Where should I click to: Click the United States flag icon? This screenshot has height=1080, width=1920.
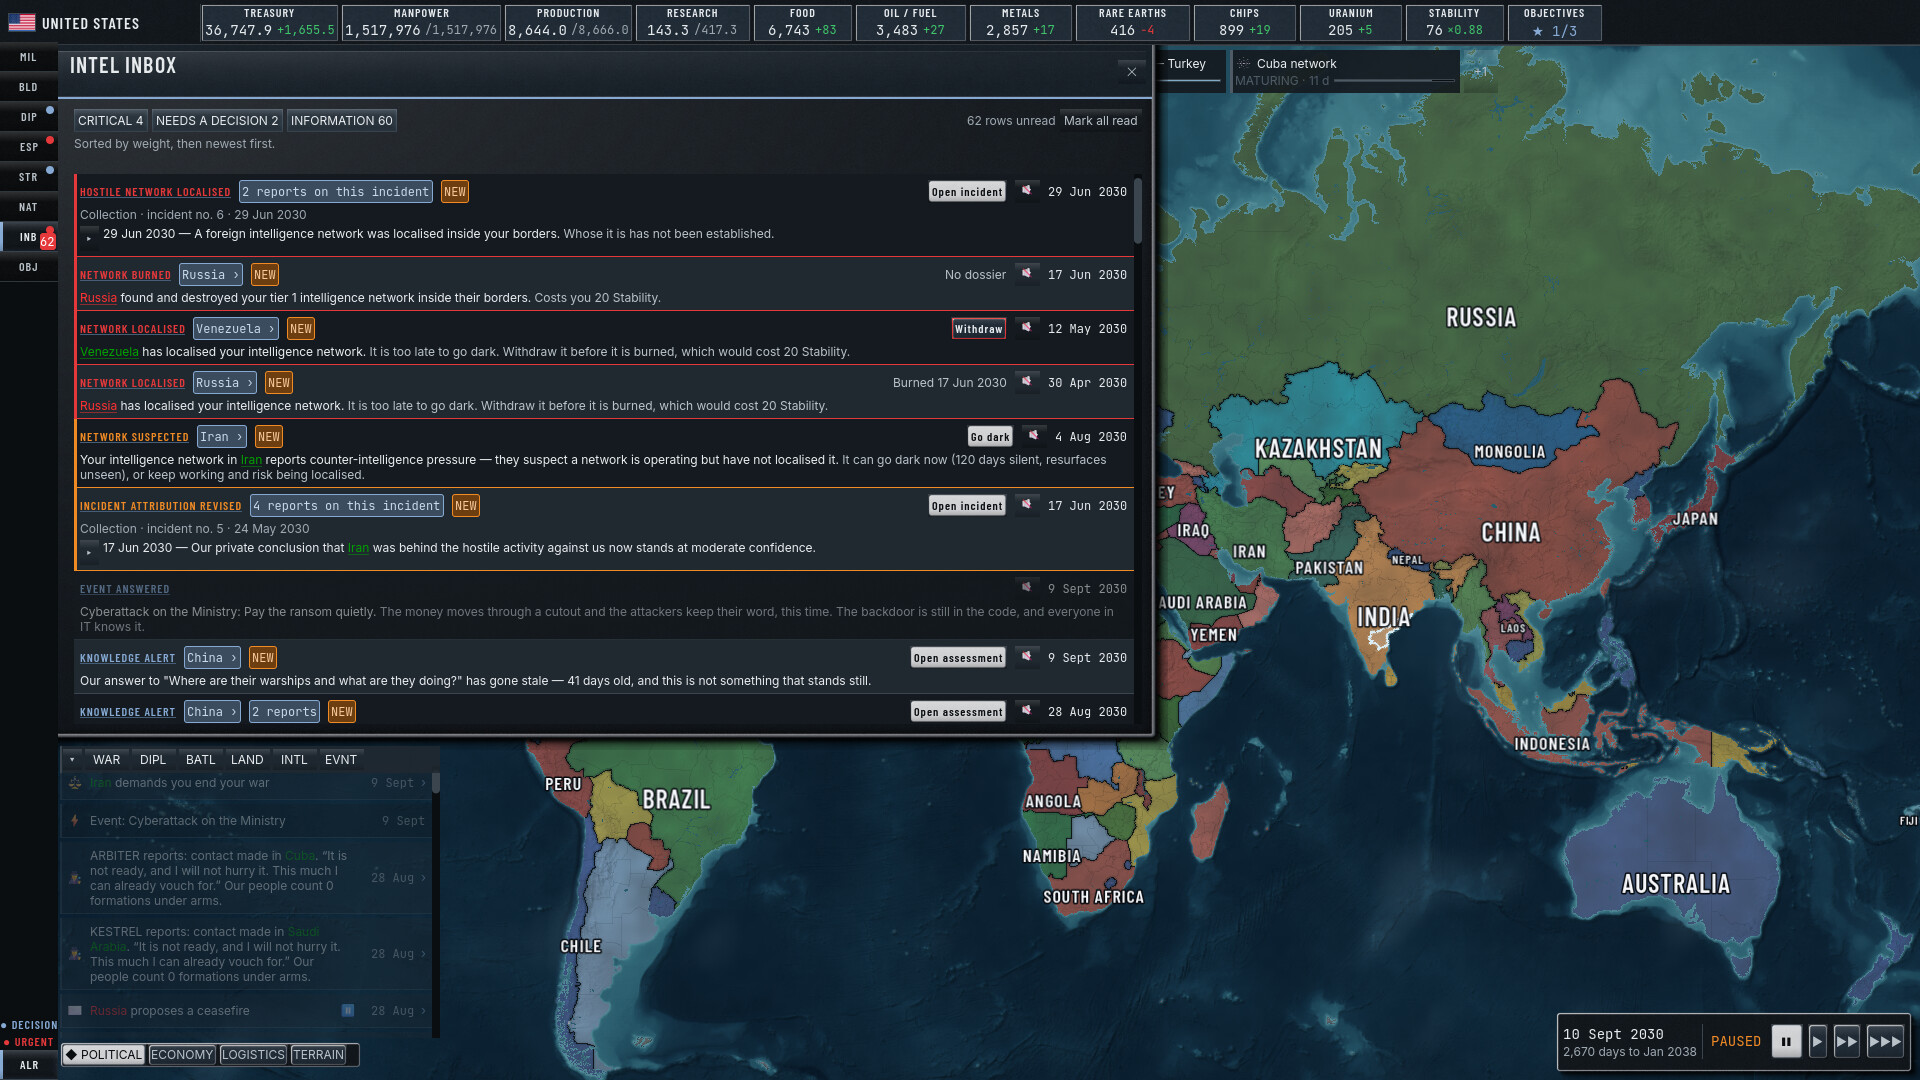(x=21, y=23)
